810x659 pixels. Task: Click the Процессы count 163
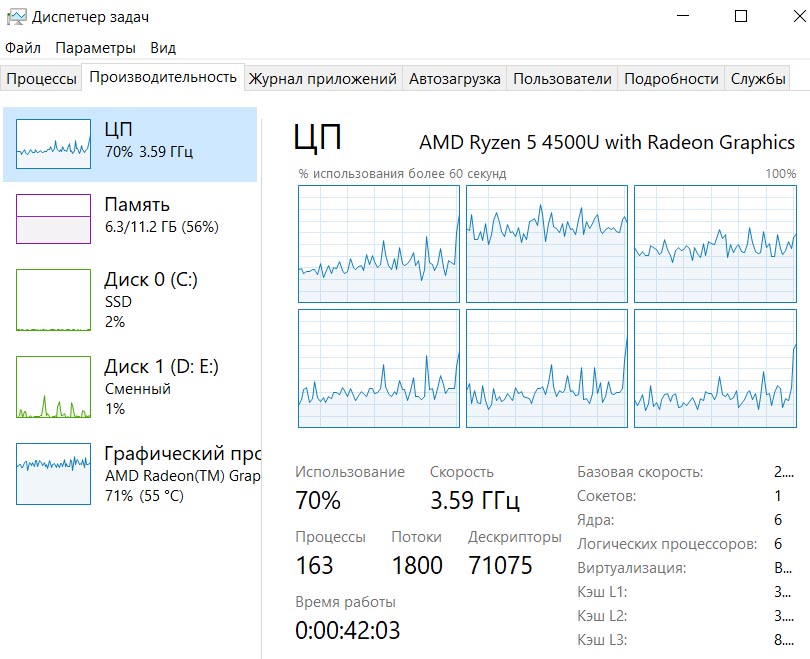[314, 565]
